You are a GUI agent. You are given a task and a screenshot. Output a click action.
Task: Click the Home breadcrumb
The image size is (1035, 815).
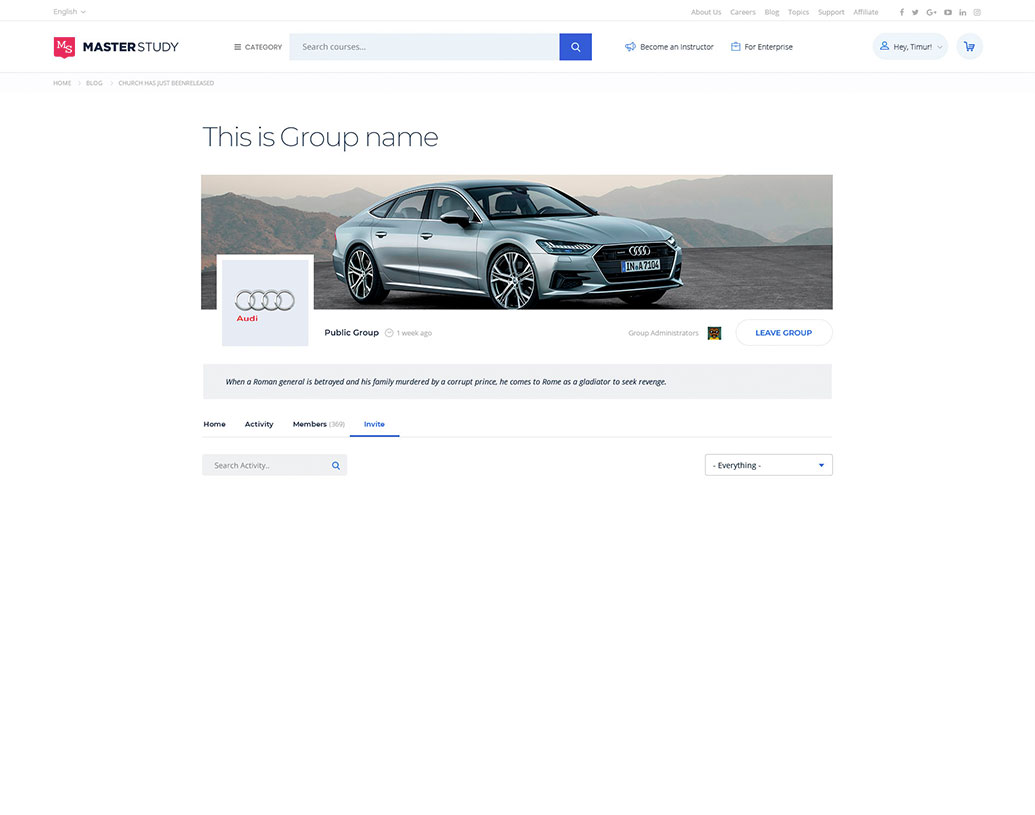(x=62, y=83)
